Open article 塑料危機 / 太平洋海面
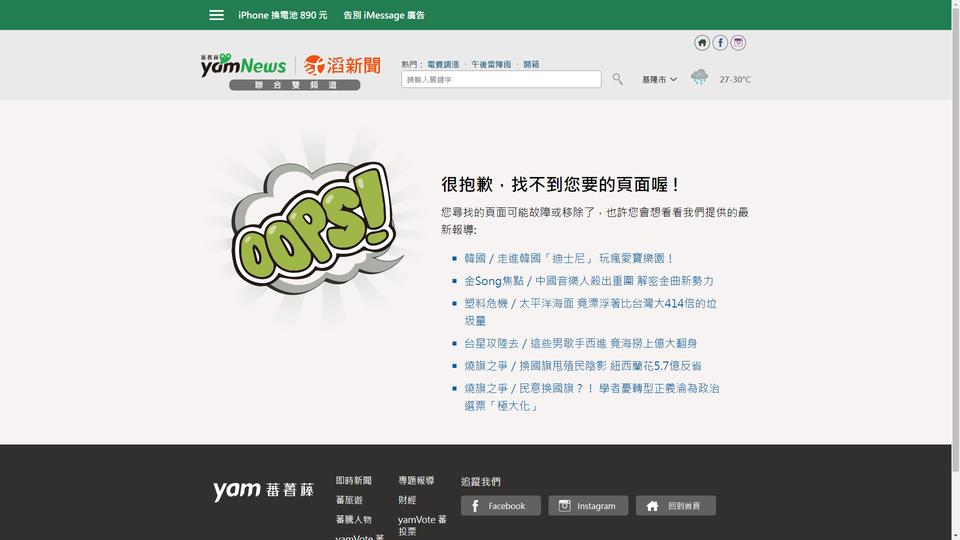 (590, 312)
